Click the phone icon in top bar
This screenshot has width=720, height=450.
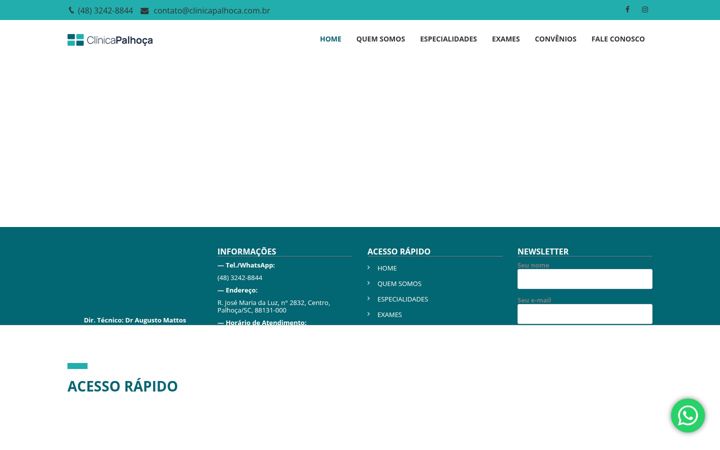click(x=71, y=10)
